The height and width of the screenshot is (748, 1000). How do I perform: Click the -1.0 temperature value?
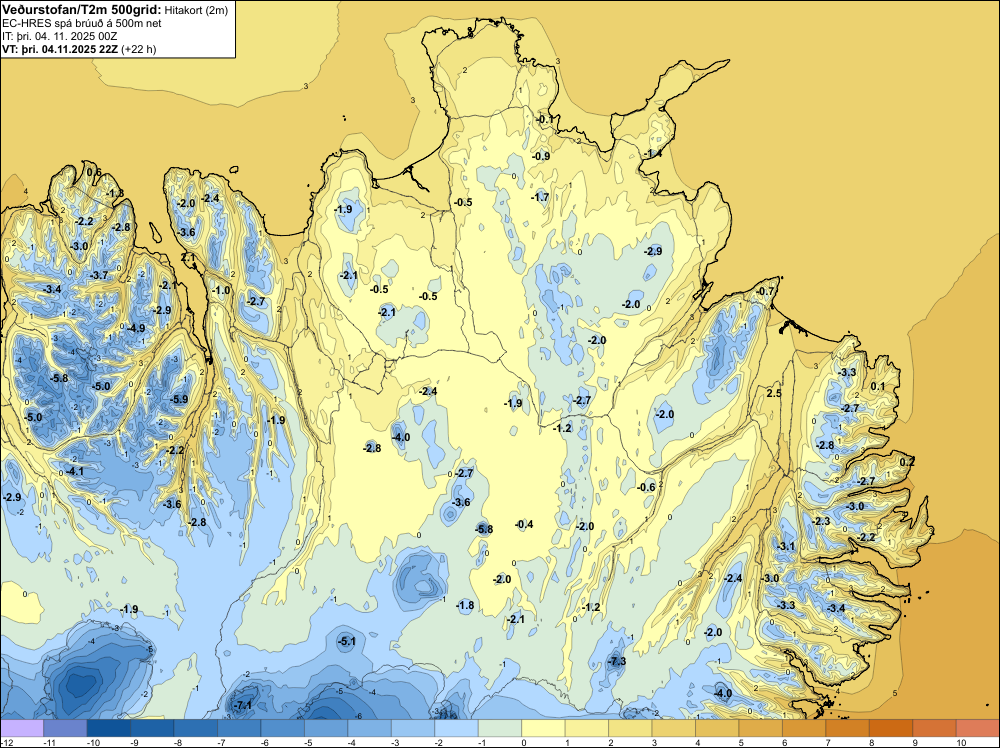pos(221,290)
